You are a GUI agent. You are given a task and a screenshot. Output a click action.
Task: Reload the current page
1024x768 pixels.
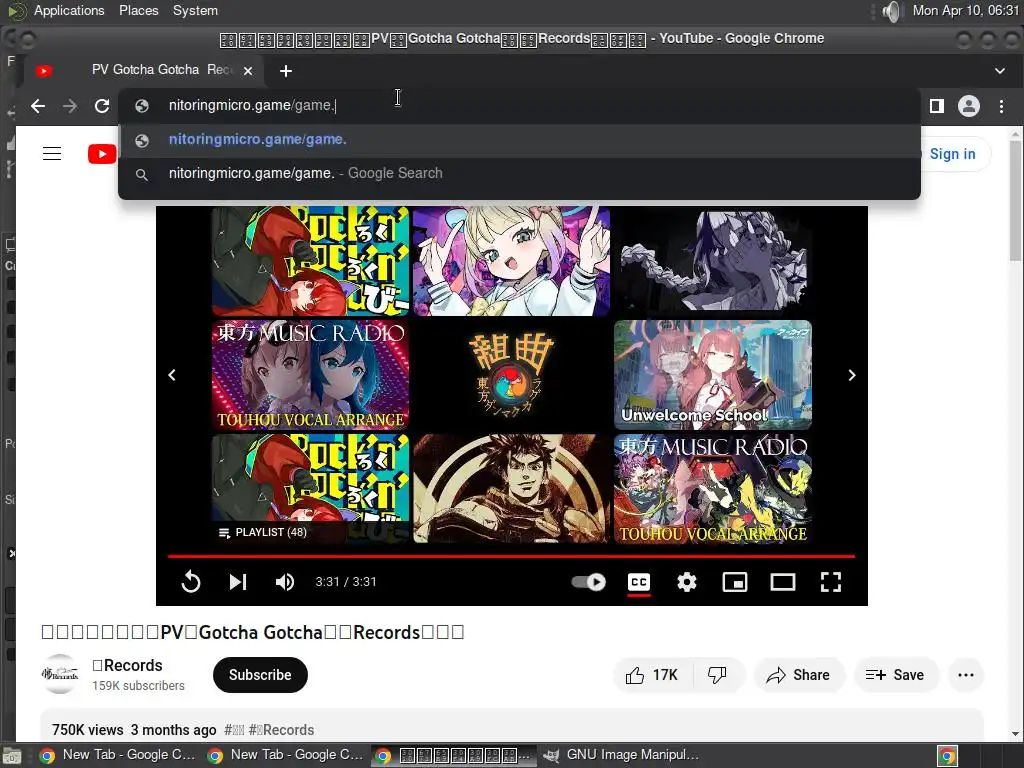pos(102,106)
